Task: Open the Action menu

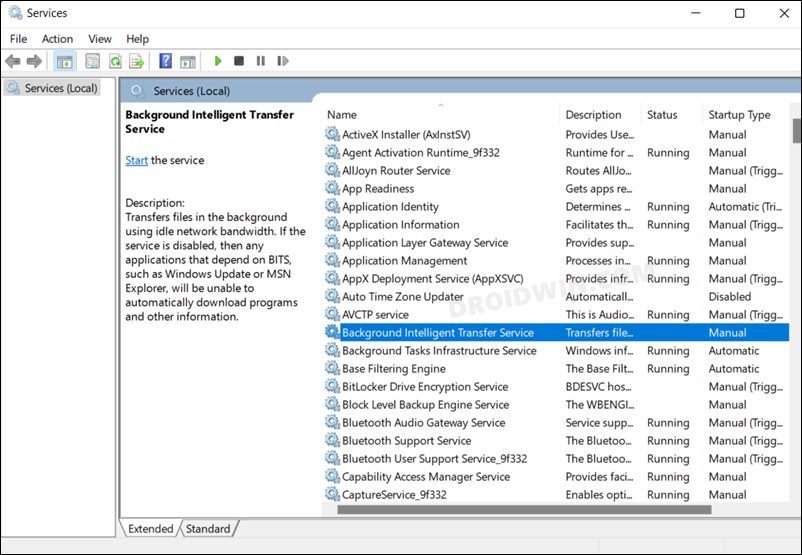Action: [57, 39]
